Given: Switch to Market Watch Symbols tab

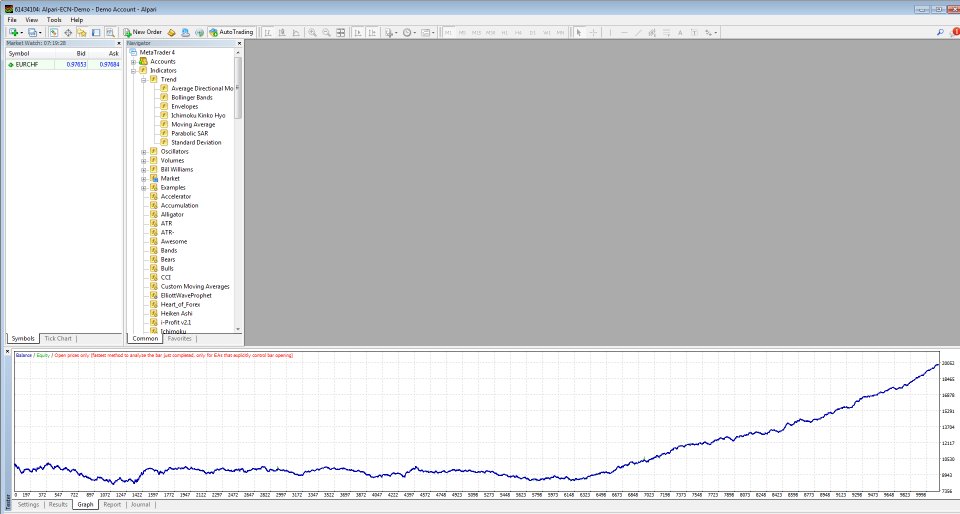Looking at the screenshot, I should (23, 338).
